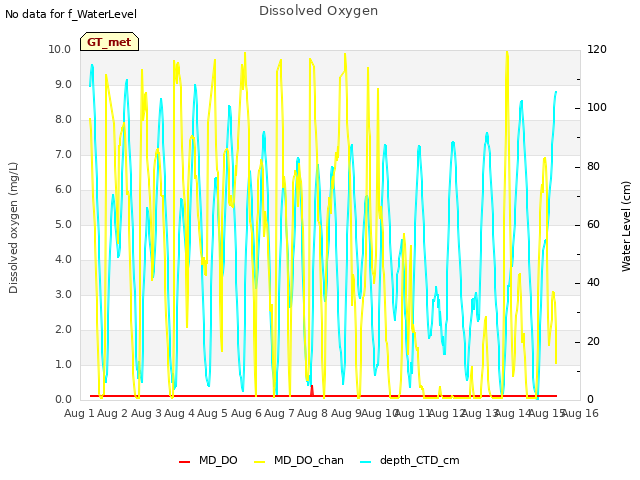The image size is (640, 480).
Task: Click the Aug 2 x-axis date label
Action: tap(113, 413)
